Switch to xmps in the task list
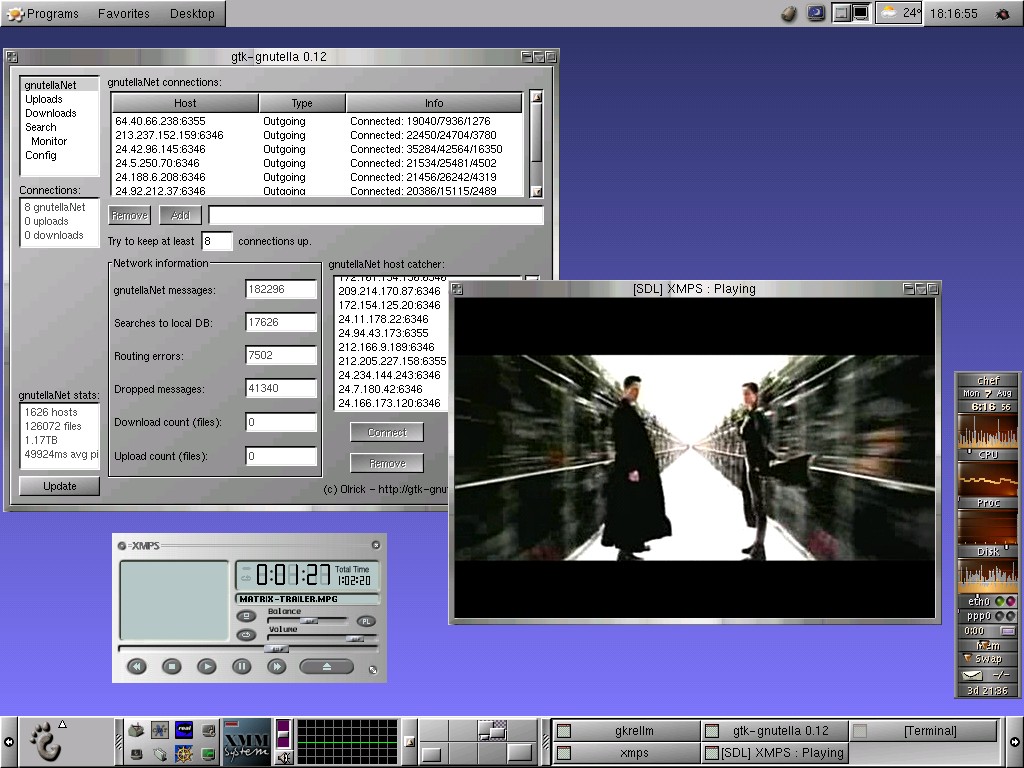 coord(626,752)
